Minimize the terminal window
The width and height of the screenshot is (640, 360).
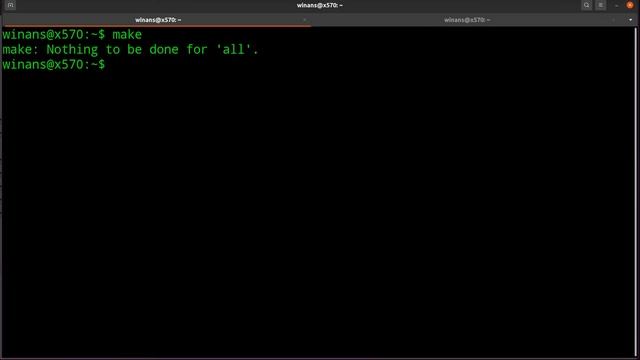click(616, 5)
